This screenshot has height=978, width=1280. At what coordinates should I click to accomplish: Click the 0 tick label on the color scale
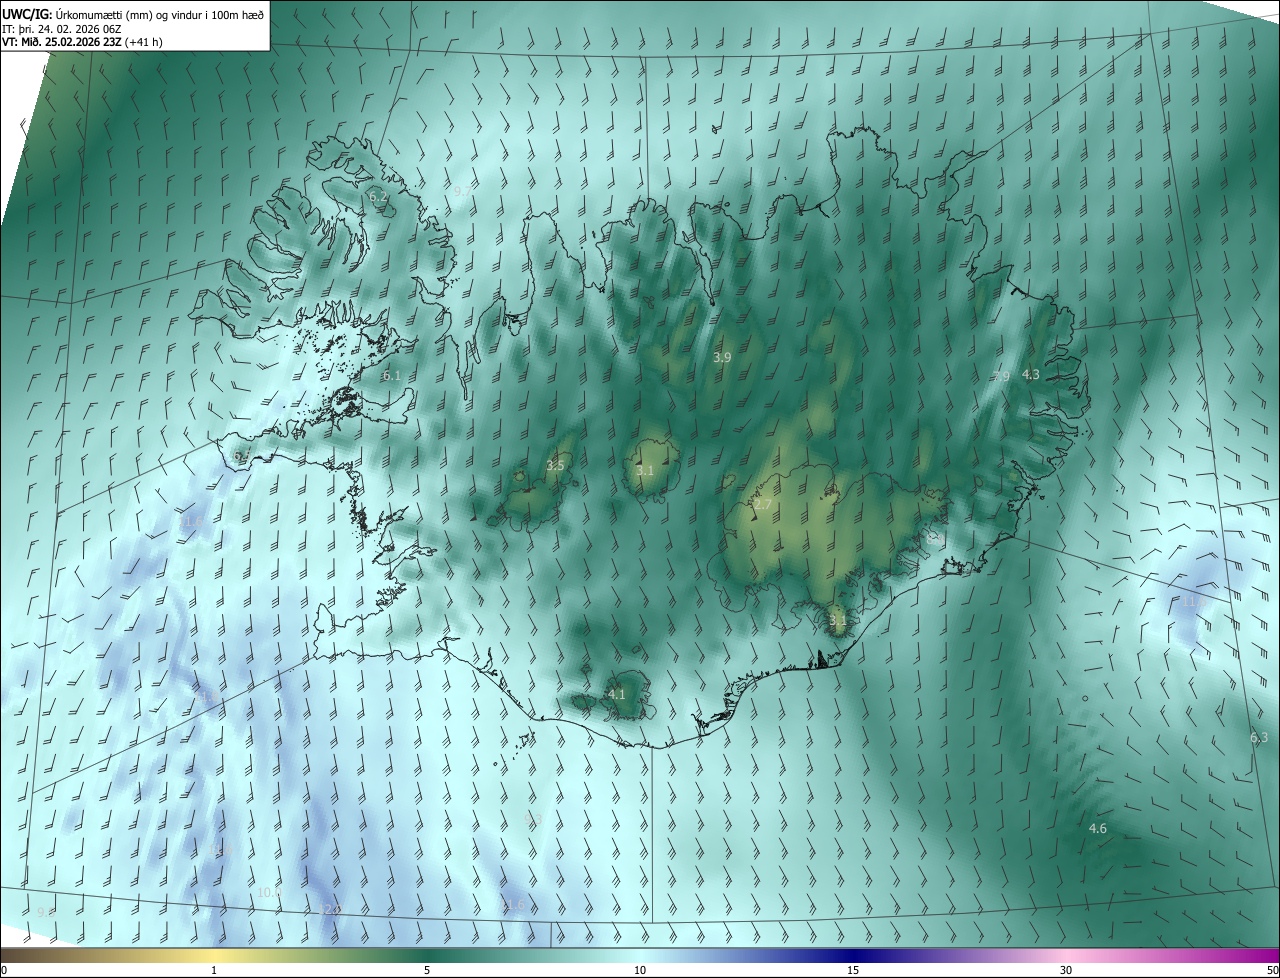(4, 970)
